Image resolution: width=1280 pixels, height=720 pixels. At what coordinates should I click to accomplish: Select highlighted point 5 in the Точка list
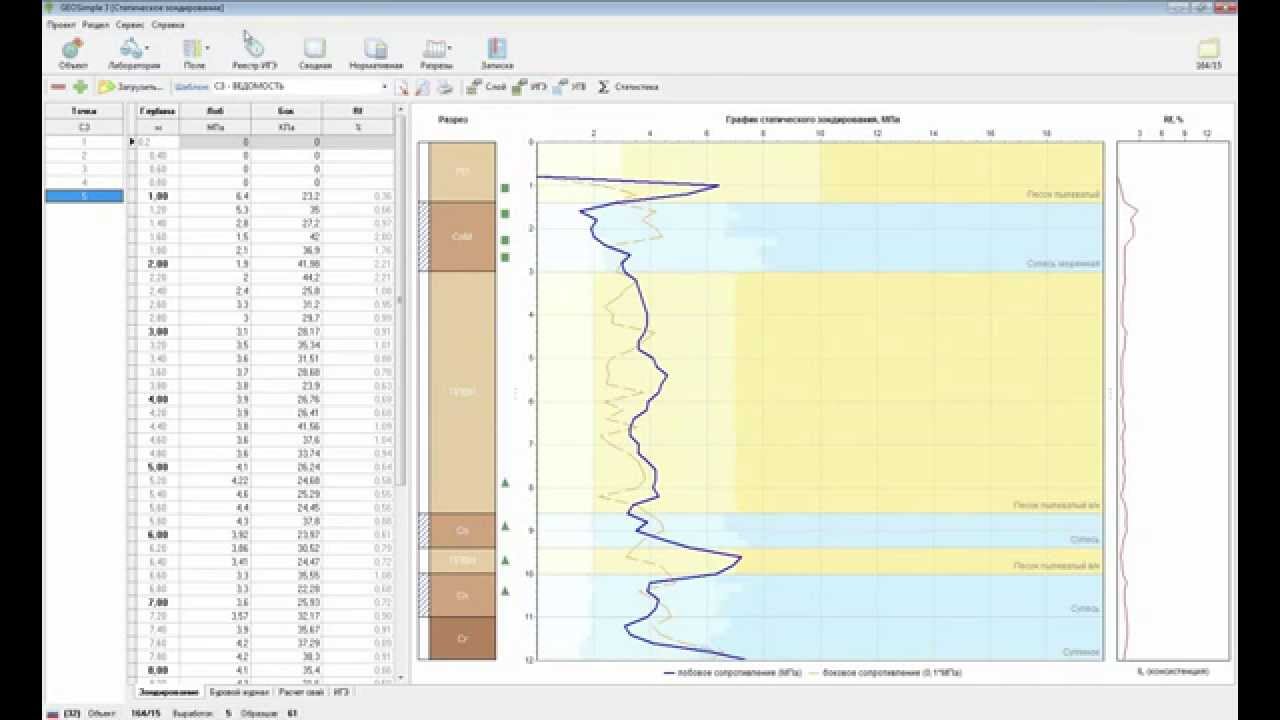click(84, 196)
